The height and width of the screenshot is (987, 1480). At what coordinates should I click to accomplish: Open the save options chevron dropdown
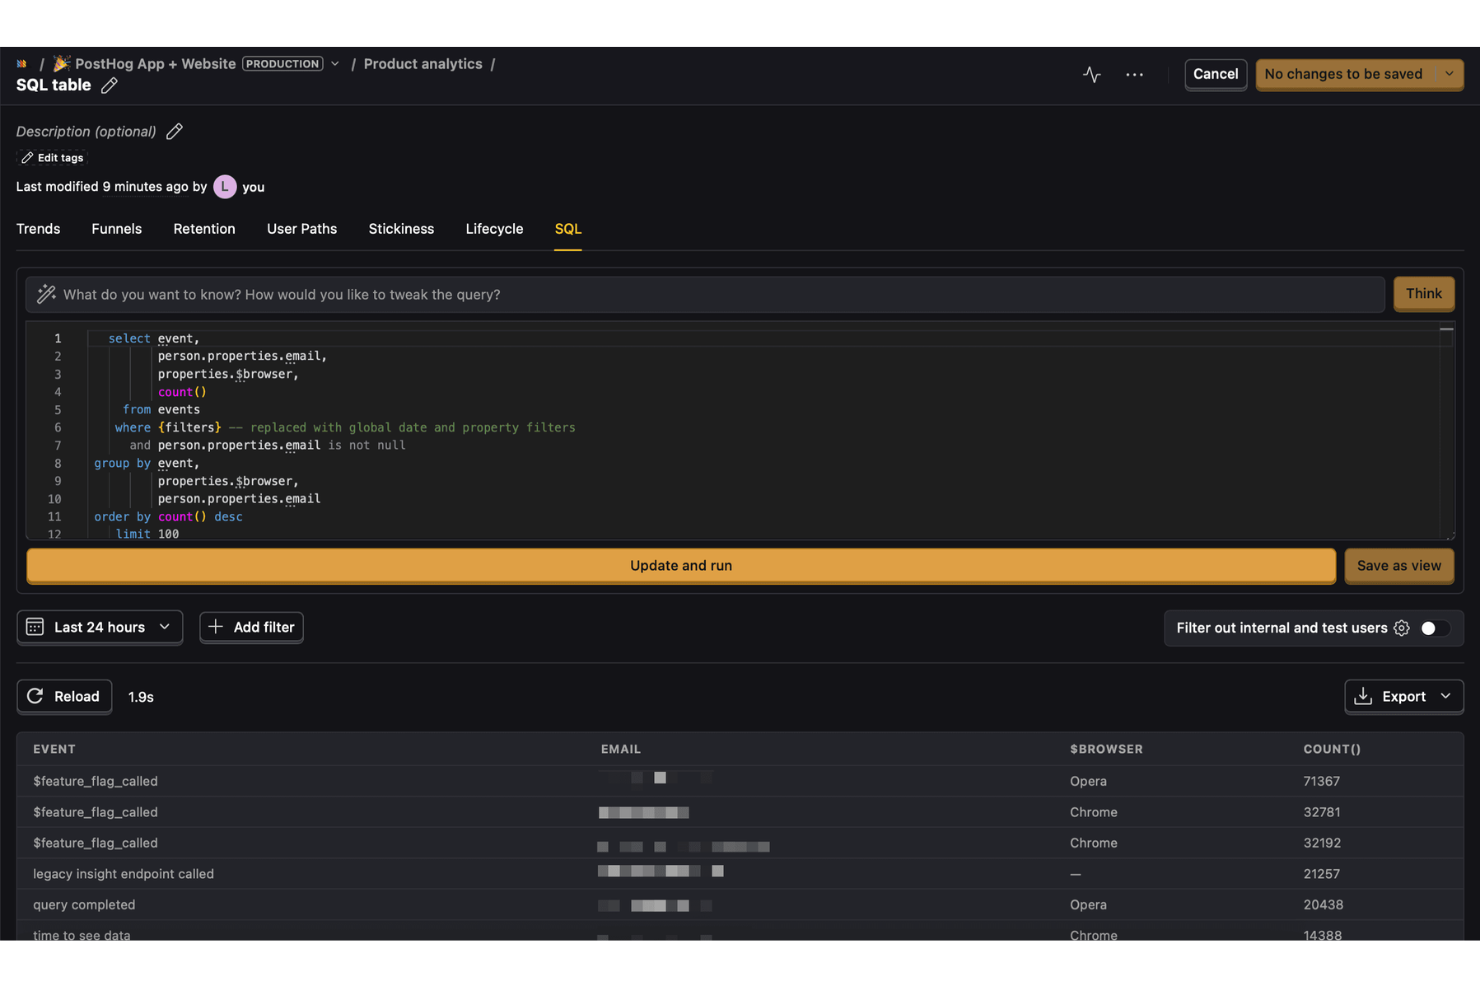coord(1449,74)
